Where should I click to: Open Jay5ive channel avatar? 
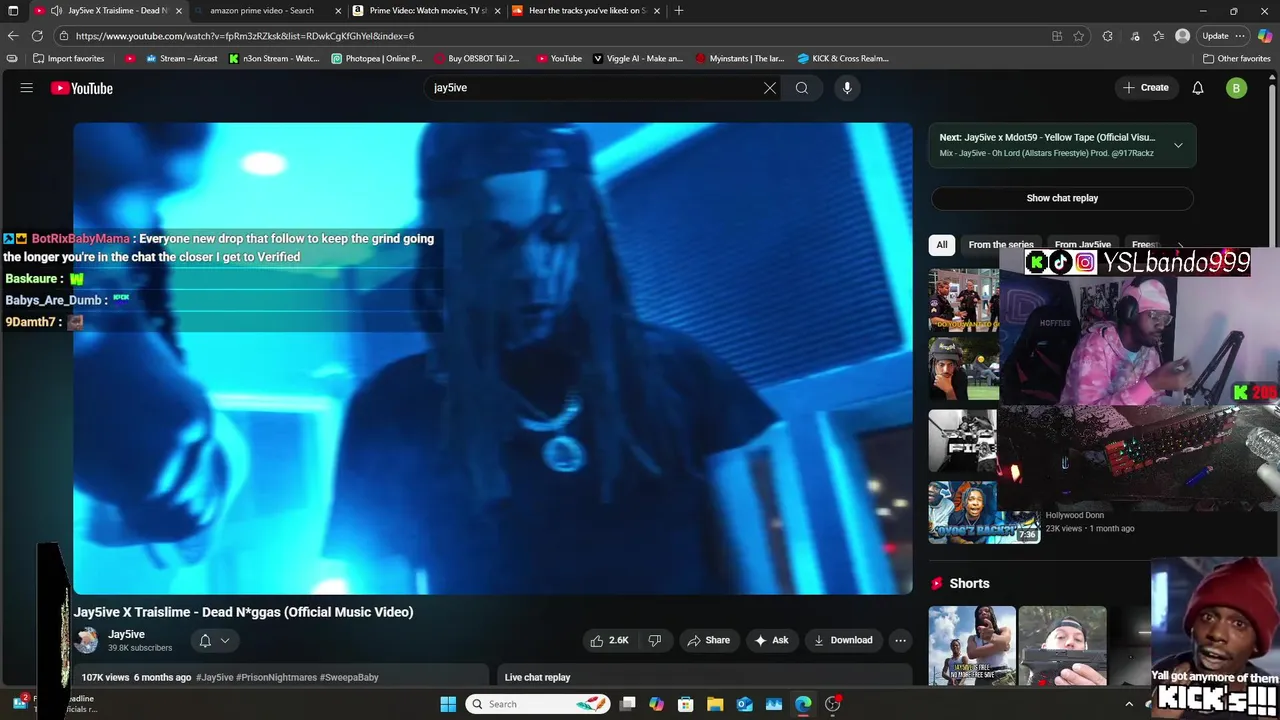87,640
